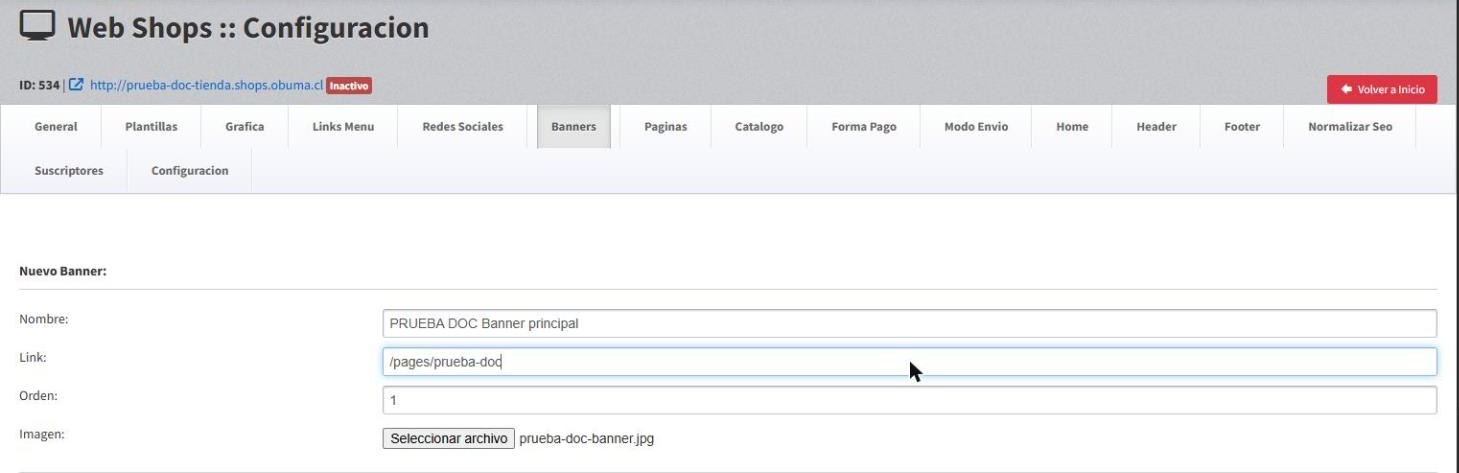
Task: Open the Catalogo tab
Action: click(759, 127)
